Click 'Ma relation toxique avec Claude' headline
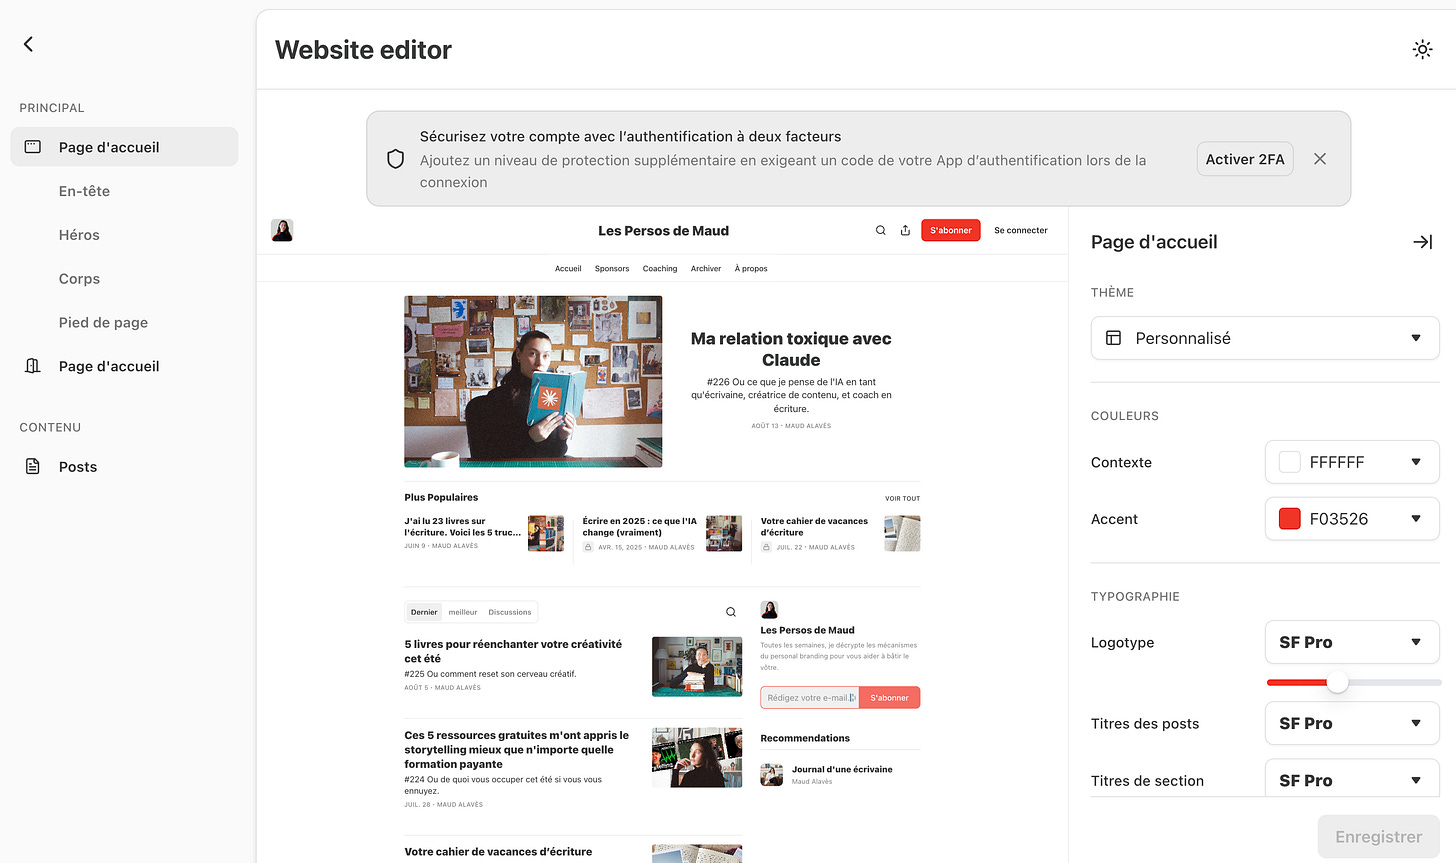 (x=791, y=349)
